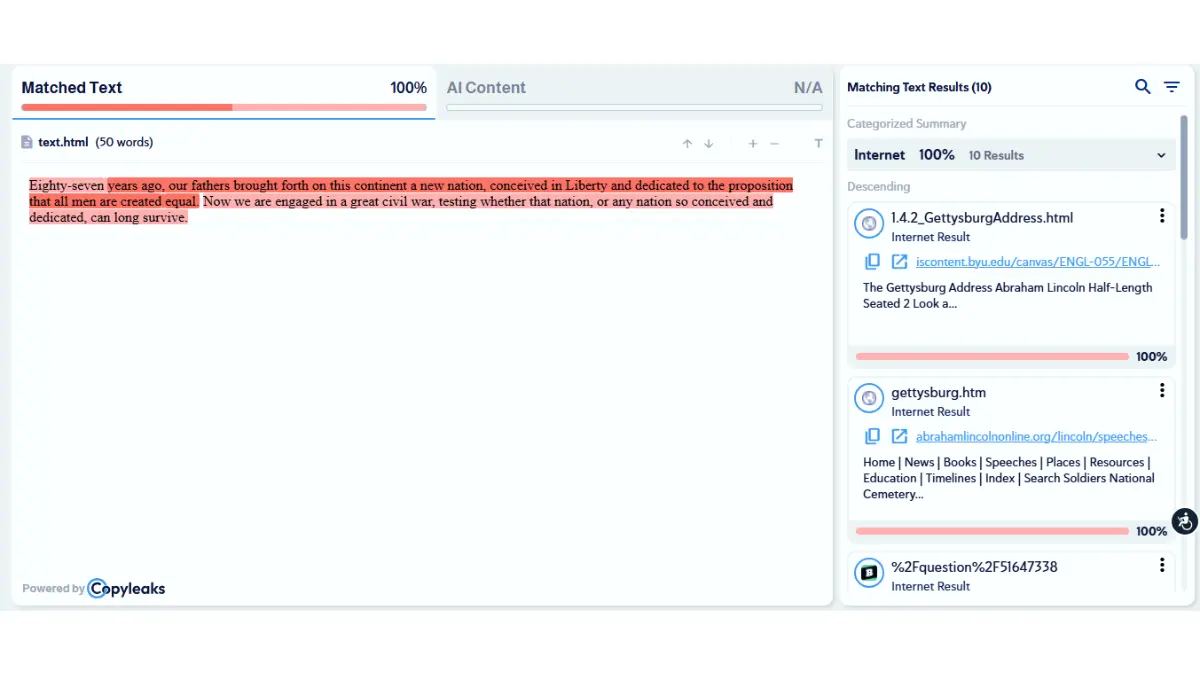Zoom out text with minus icon
Screen dimensions: 1200x675
point(774,143)
